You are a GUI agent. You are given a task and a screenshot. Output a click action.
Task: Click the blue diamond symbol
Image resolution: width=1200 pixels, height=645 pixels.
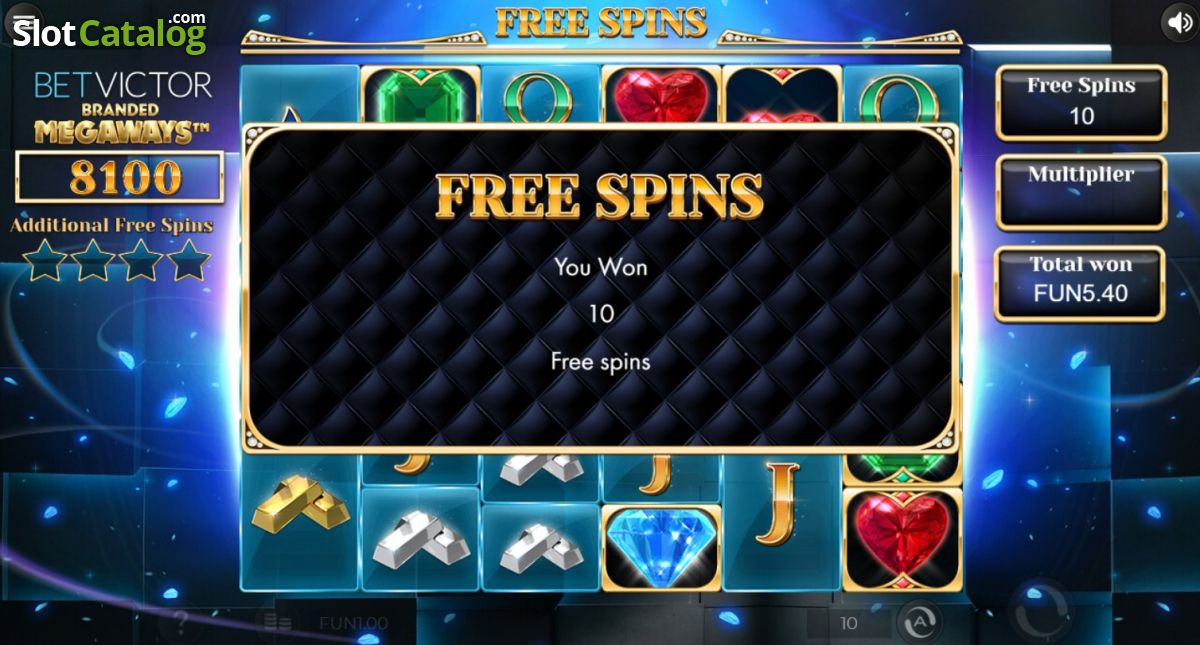(x=661, y=547)
